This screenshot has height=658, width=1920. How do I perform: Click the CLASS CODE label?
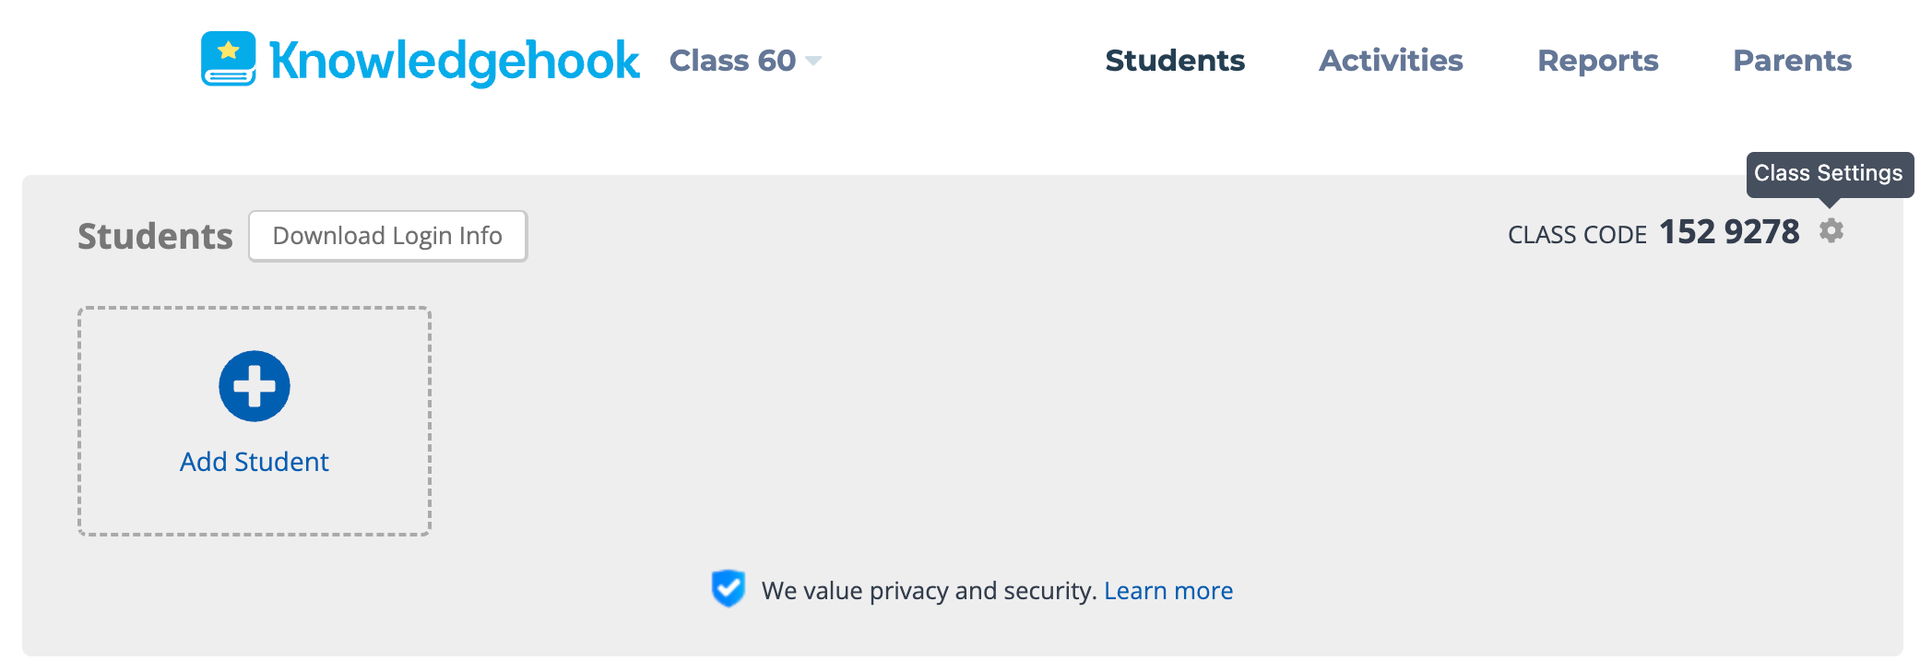1577,235
